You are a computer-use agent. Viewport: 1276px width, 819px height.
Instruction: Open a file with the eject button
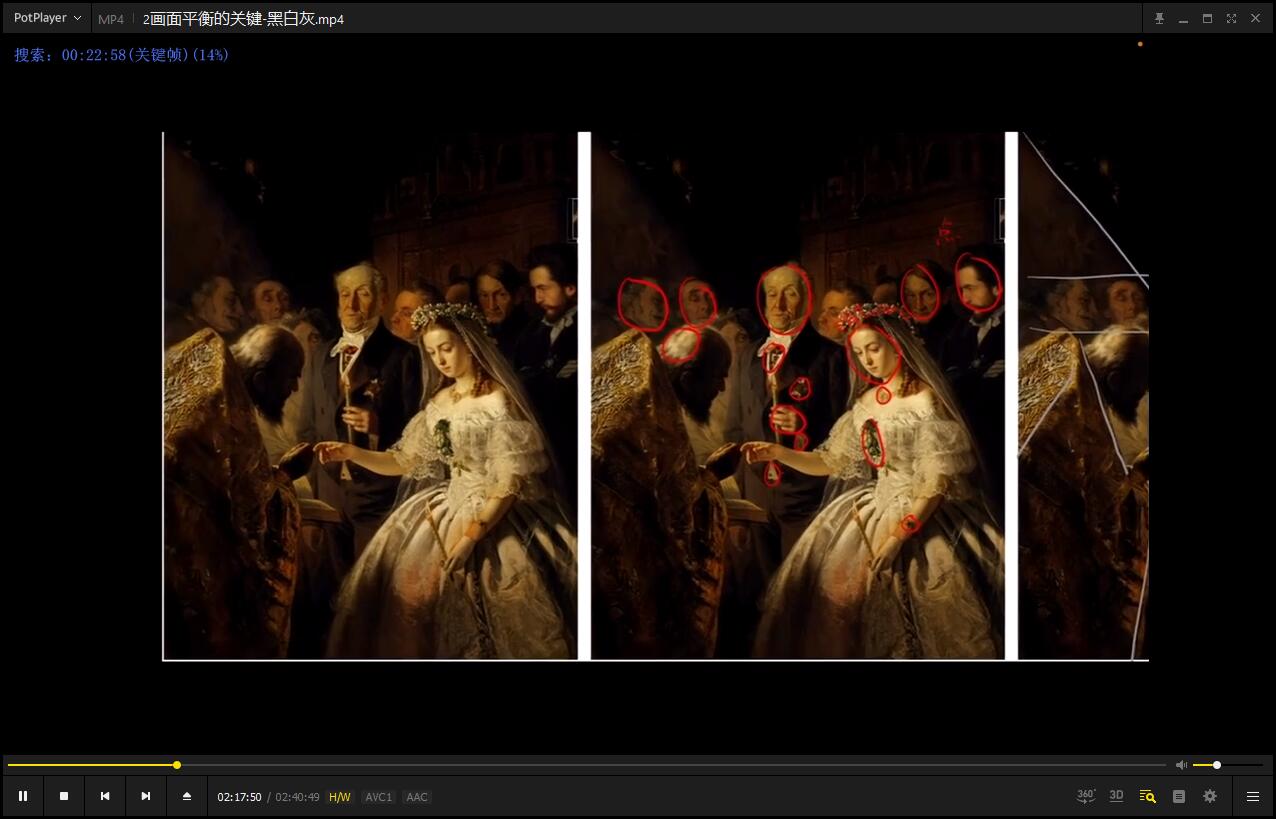[x=187, y=796]
